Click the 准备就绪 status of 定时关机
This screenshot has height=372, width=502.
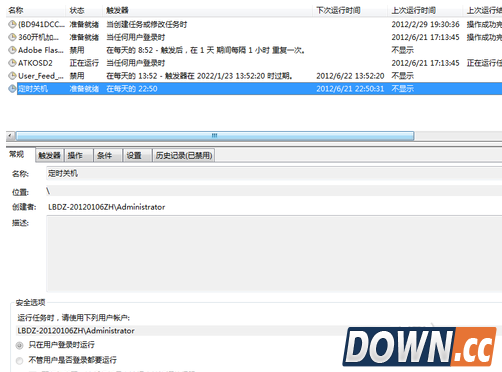(84, 89)
